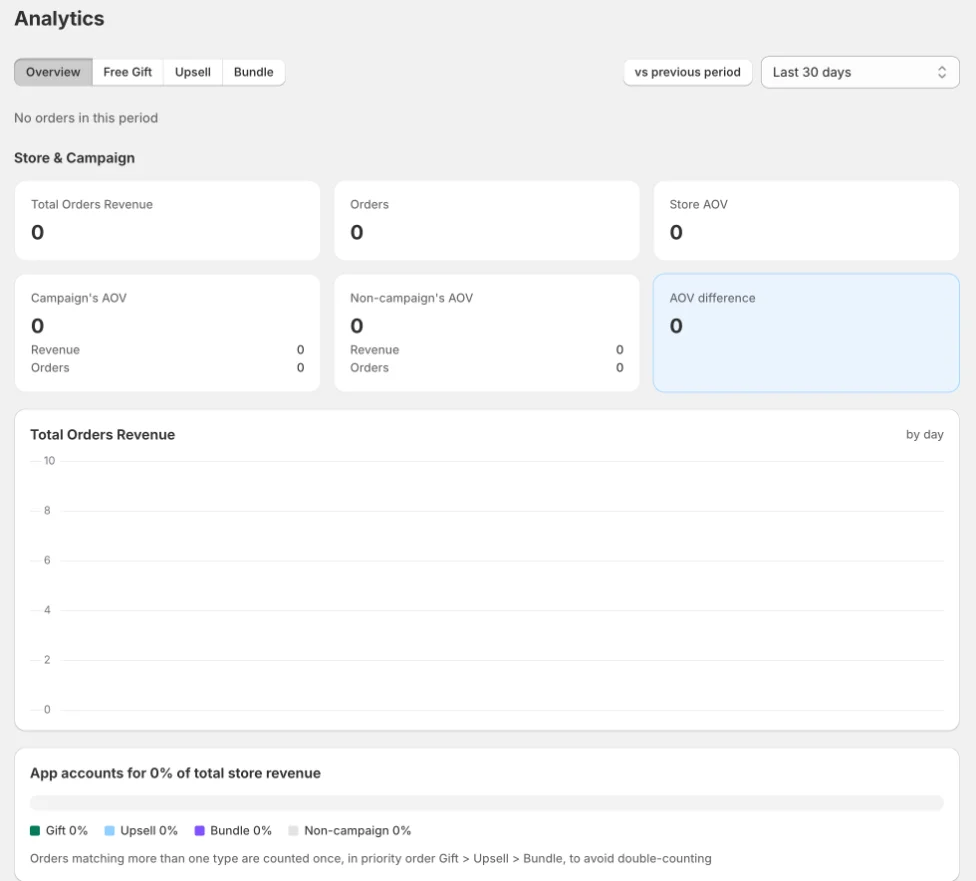976x881 pixels.
Task: Click the 10 label on chart y-axis
Action: point(49,461)
